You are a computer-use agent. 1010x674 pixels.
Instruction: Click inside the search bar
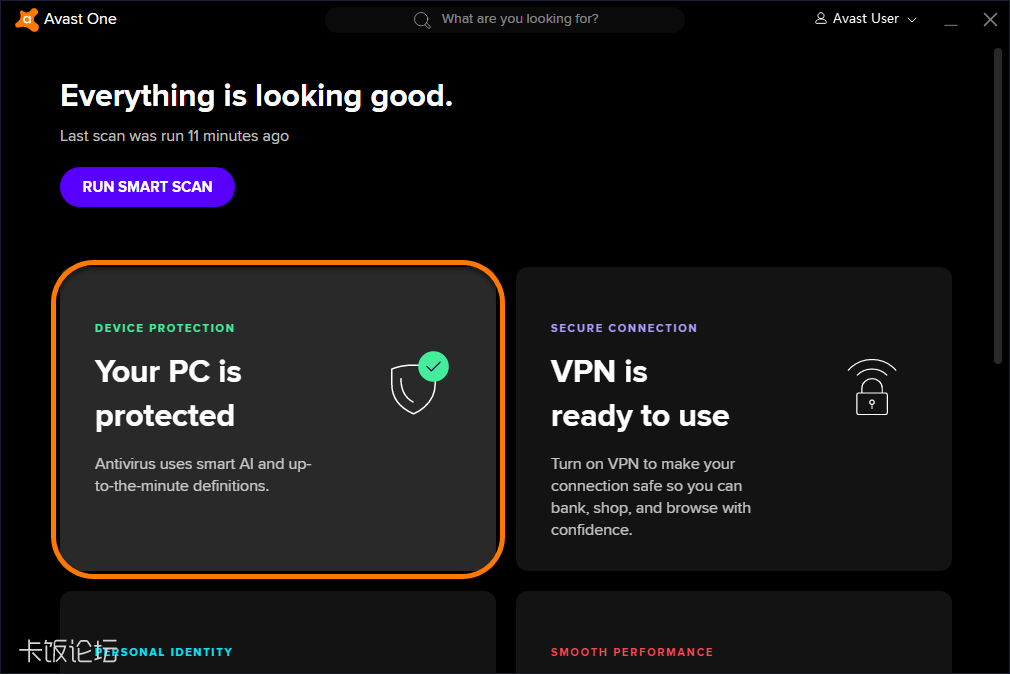(x=504, y=19)
